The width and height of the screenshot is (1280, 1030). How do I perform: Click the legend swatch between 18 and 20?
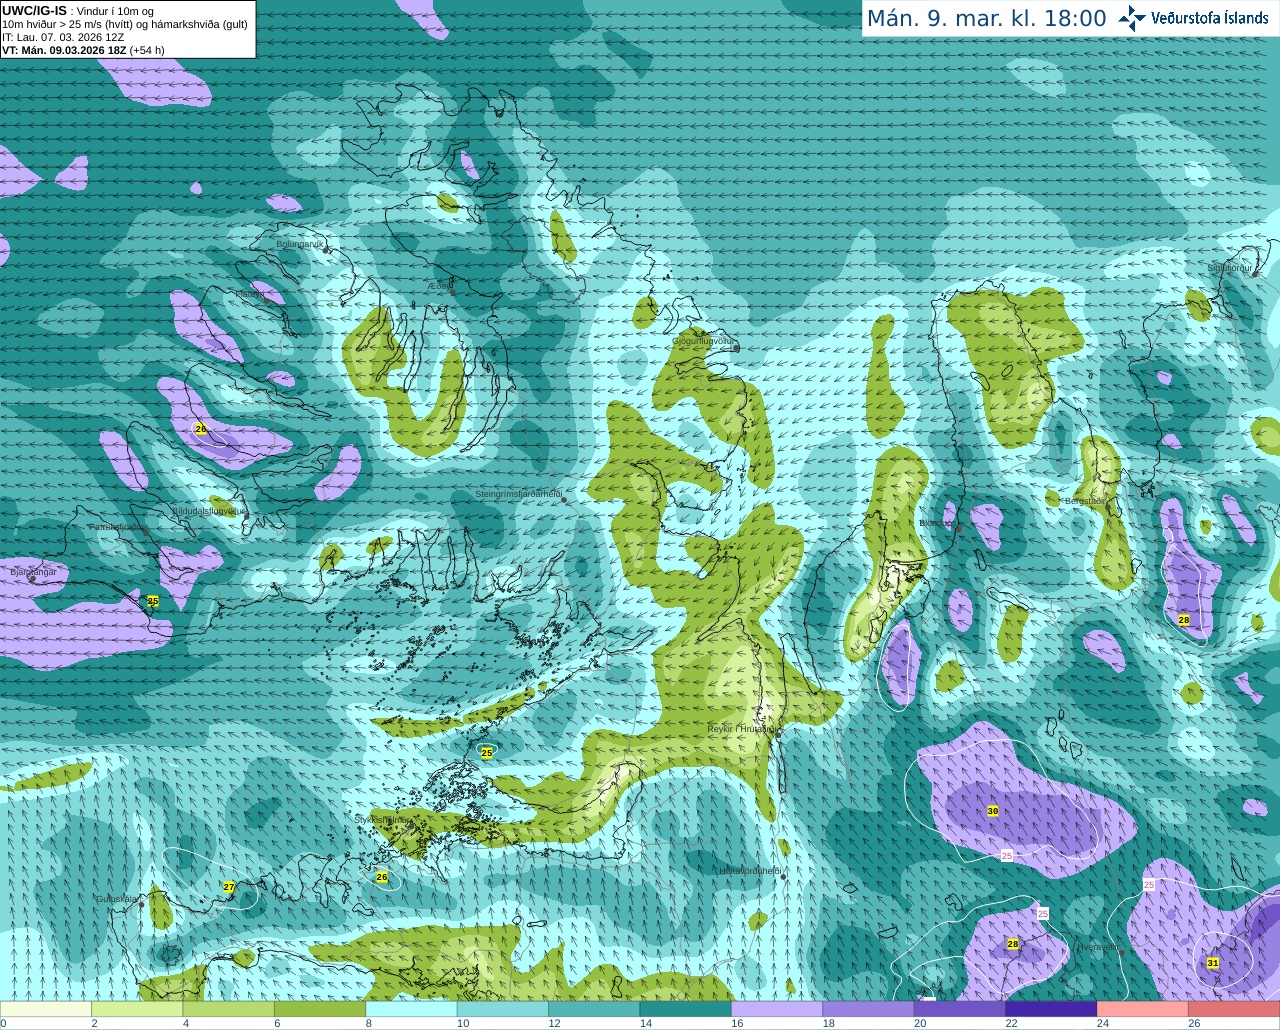(x=868, y=1010)
